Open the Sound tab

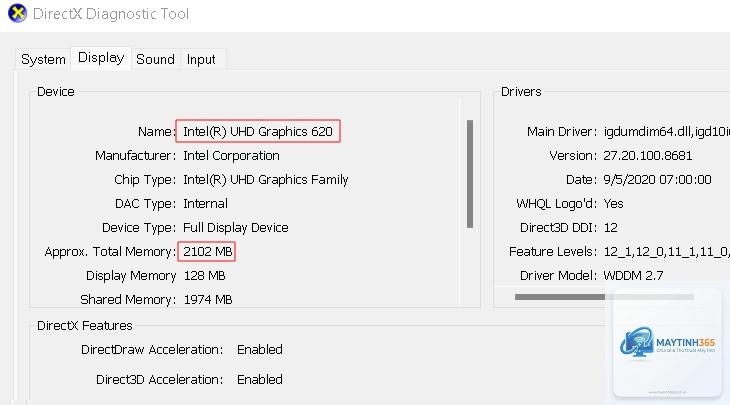[155, 60]
